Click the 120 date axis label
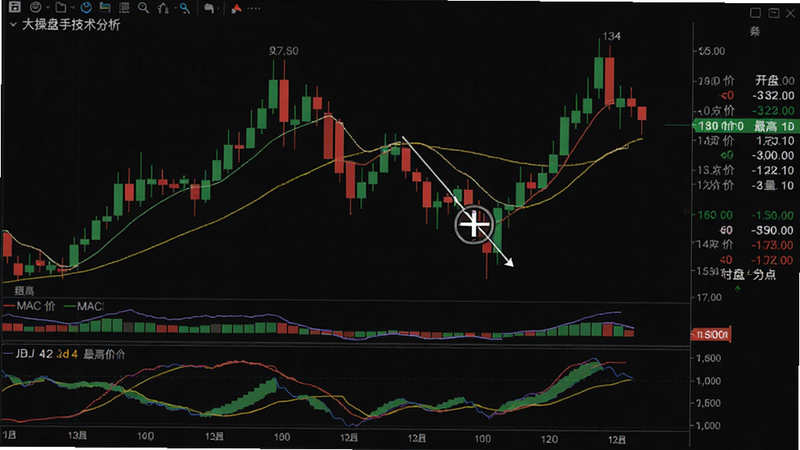The image size is (800, 450). click(549, 439)
